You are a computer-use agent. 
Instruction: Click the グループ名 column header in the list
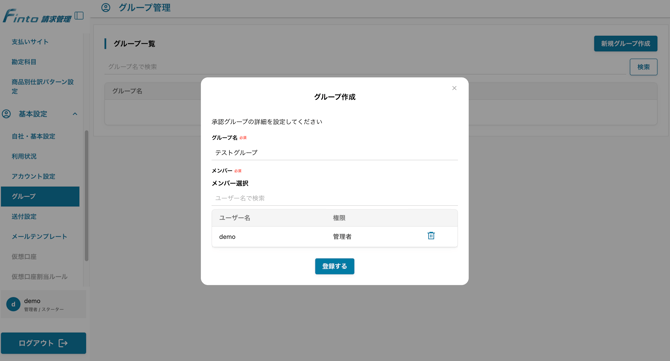coord(127,91)
